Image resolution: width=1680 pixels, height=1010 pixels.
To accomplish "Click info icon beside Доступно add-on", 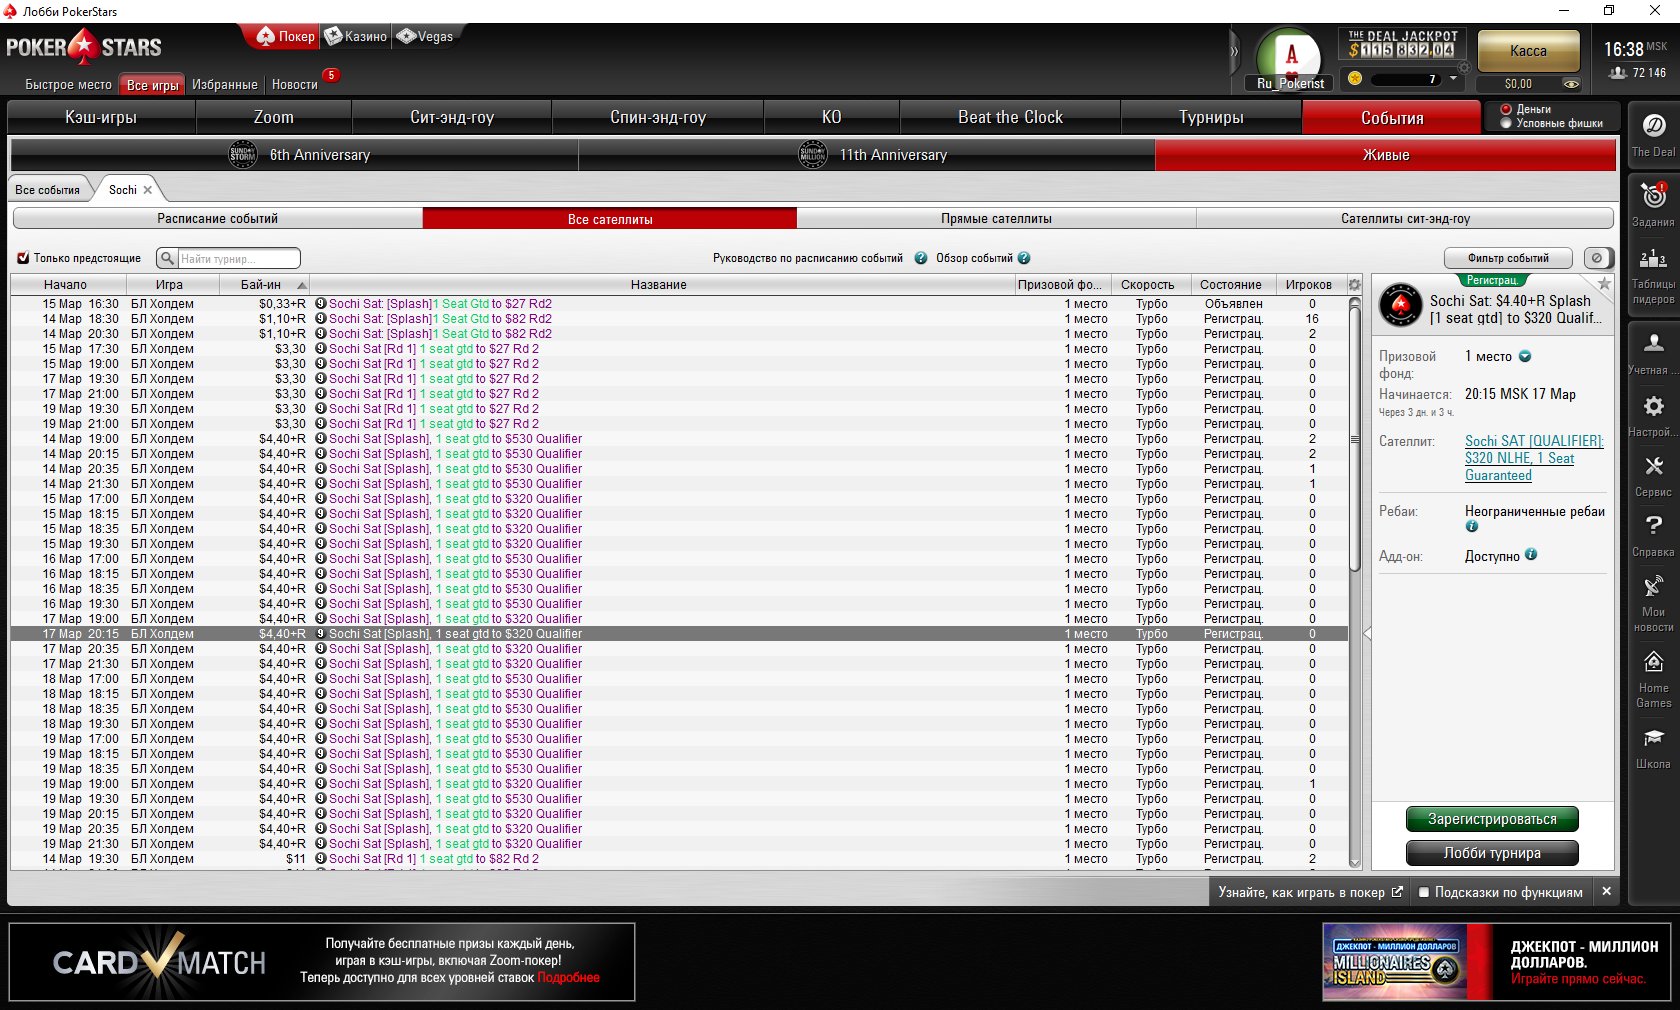I will coord(1531,555).
